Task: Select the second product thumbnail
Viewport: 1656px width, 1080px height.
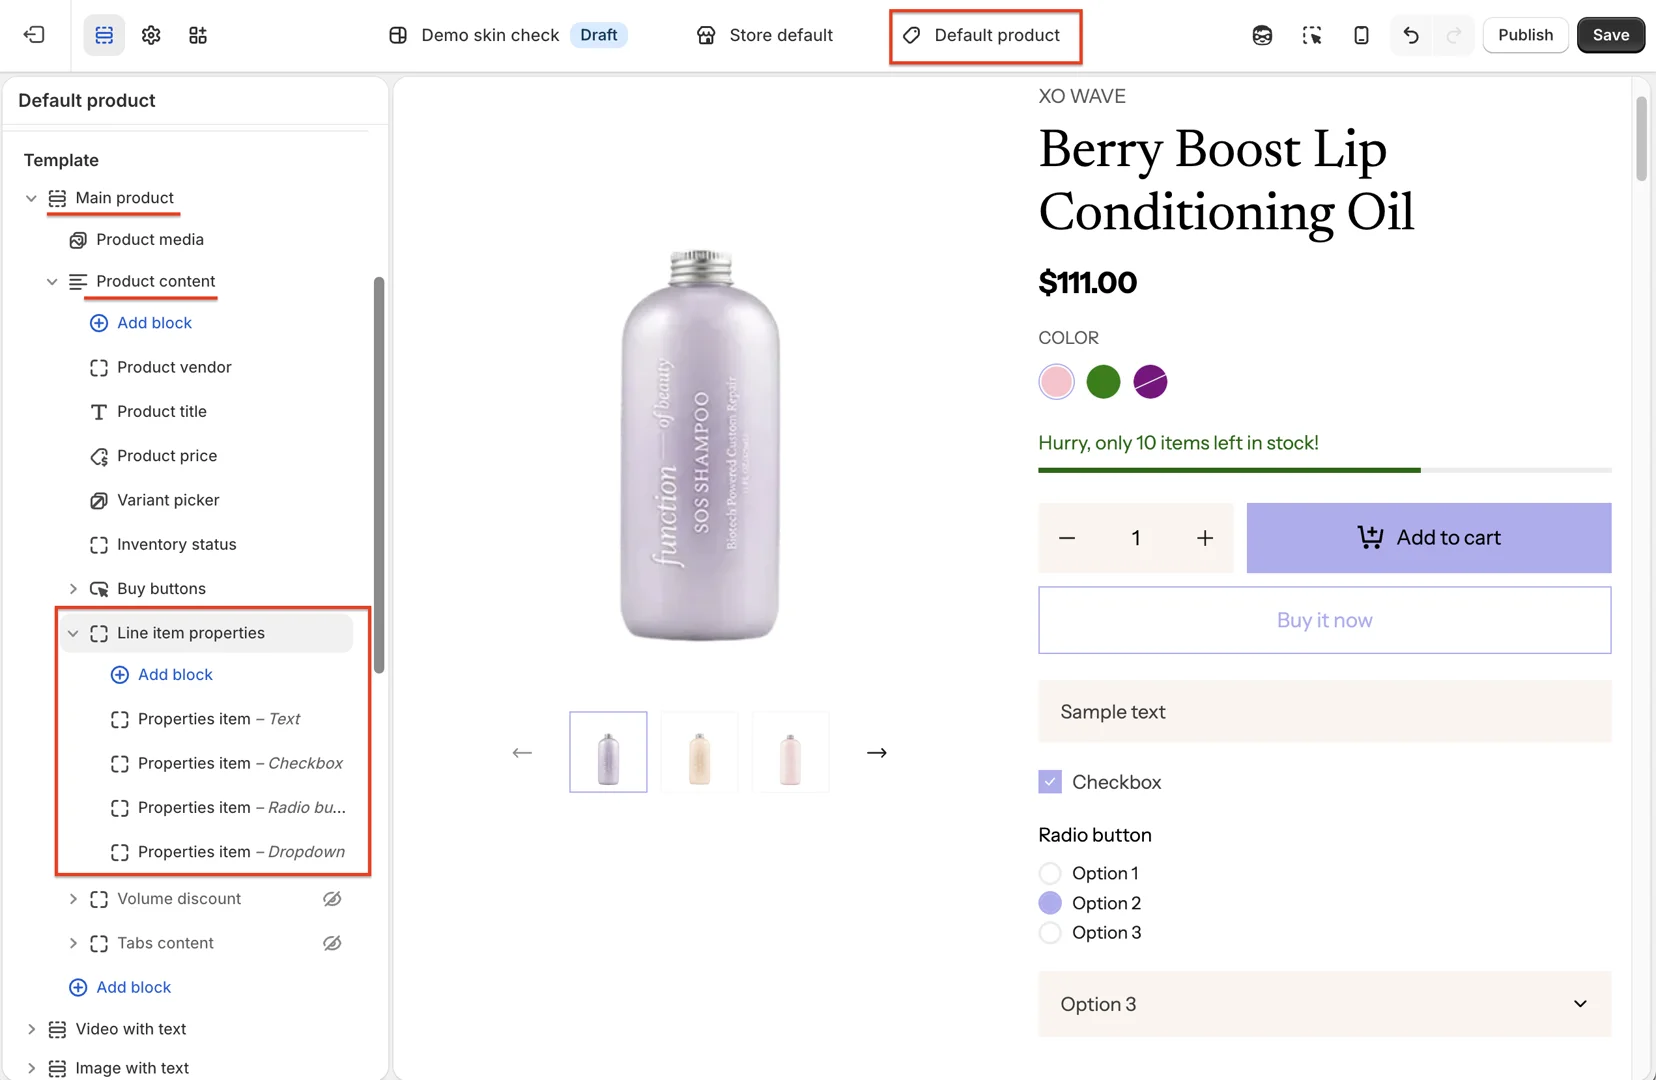Action: [x=699, y=752]
